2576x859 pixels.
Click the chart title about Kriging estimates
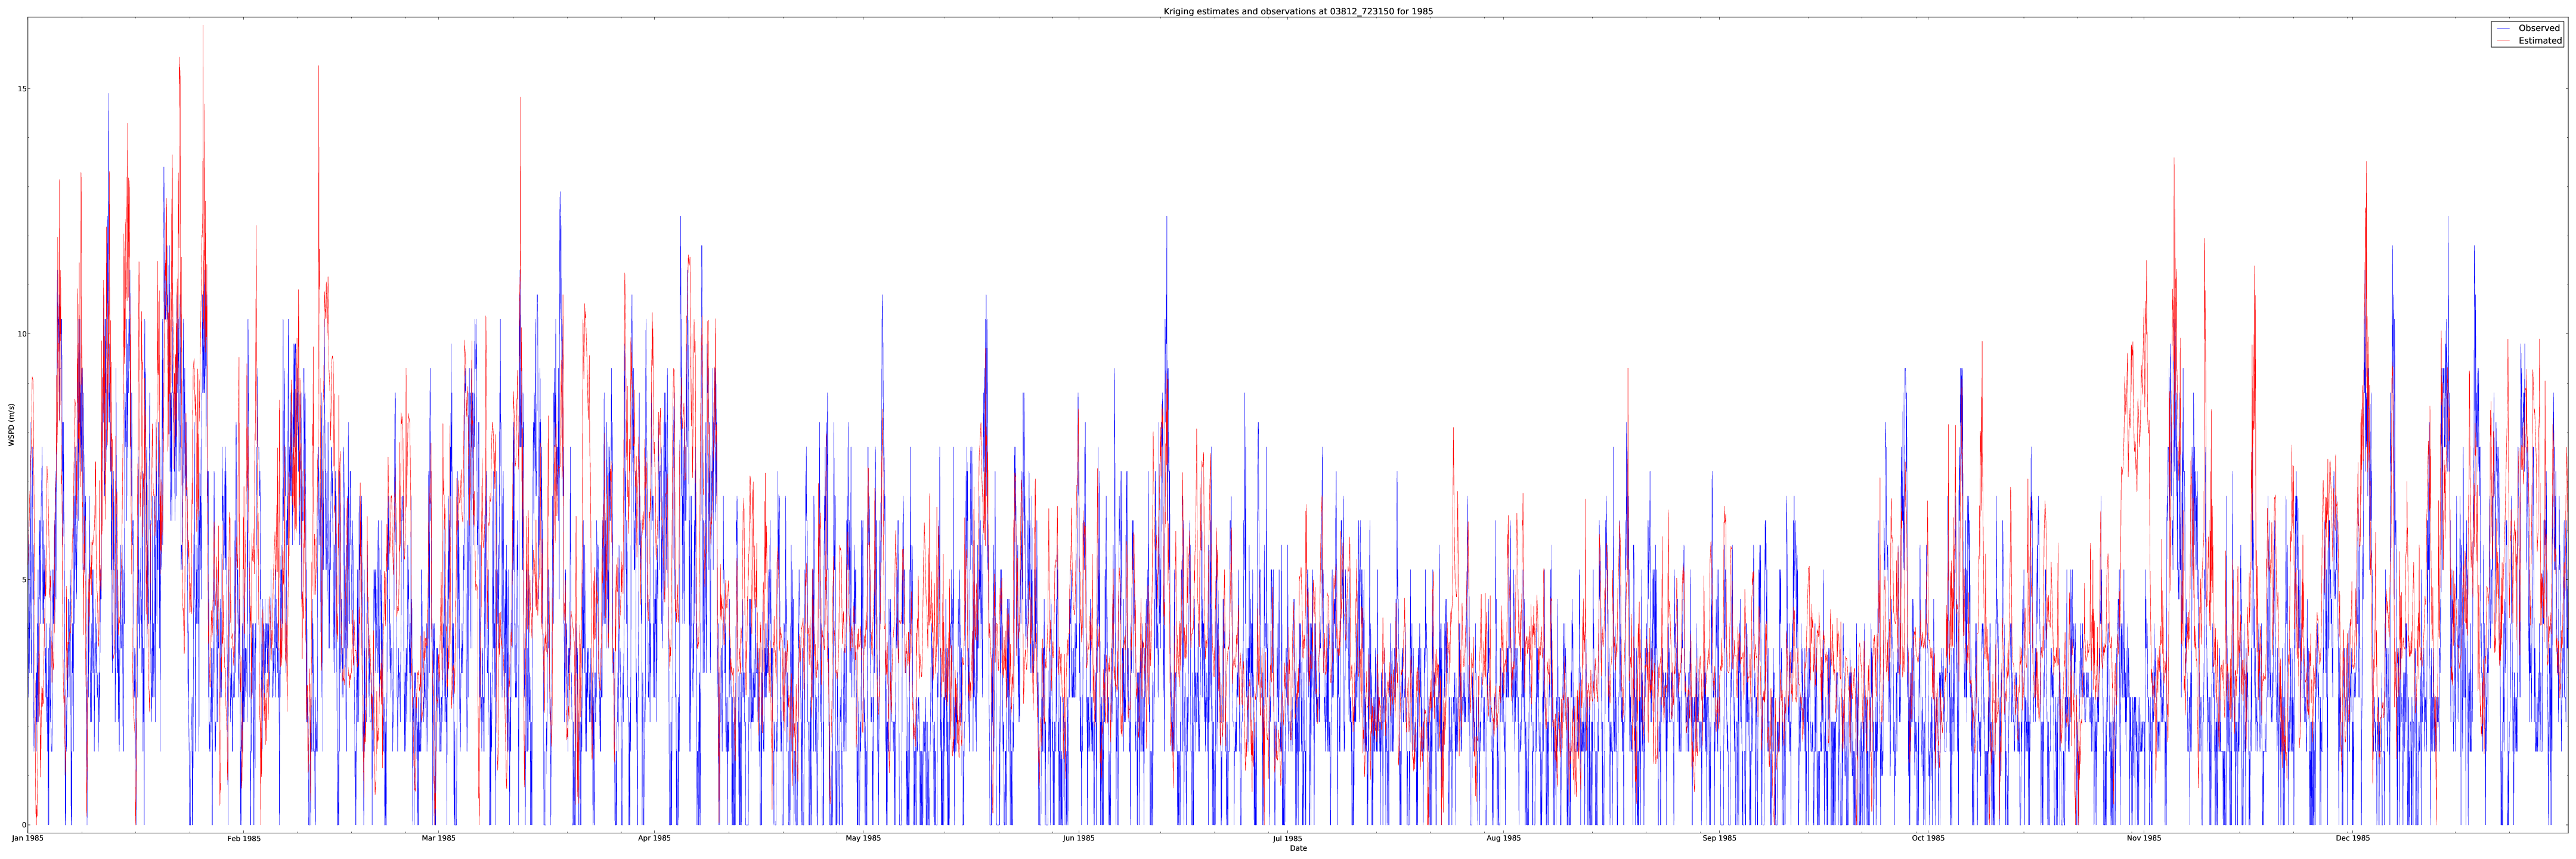point(1298,11)
